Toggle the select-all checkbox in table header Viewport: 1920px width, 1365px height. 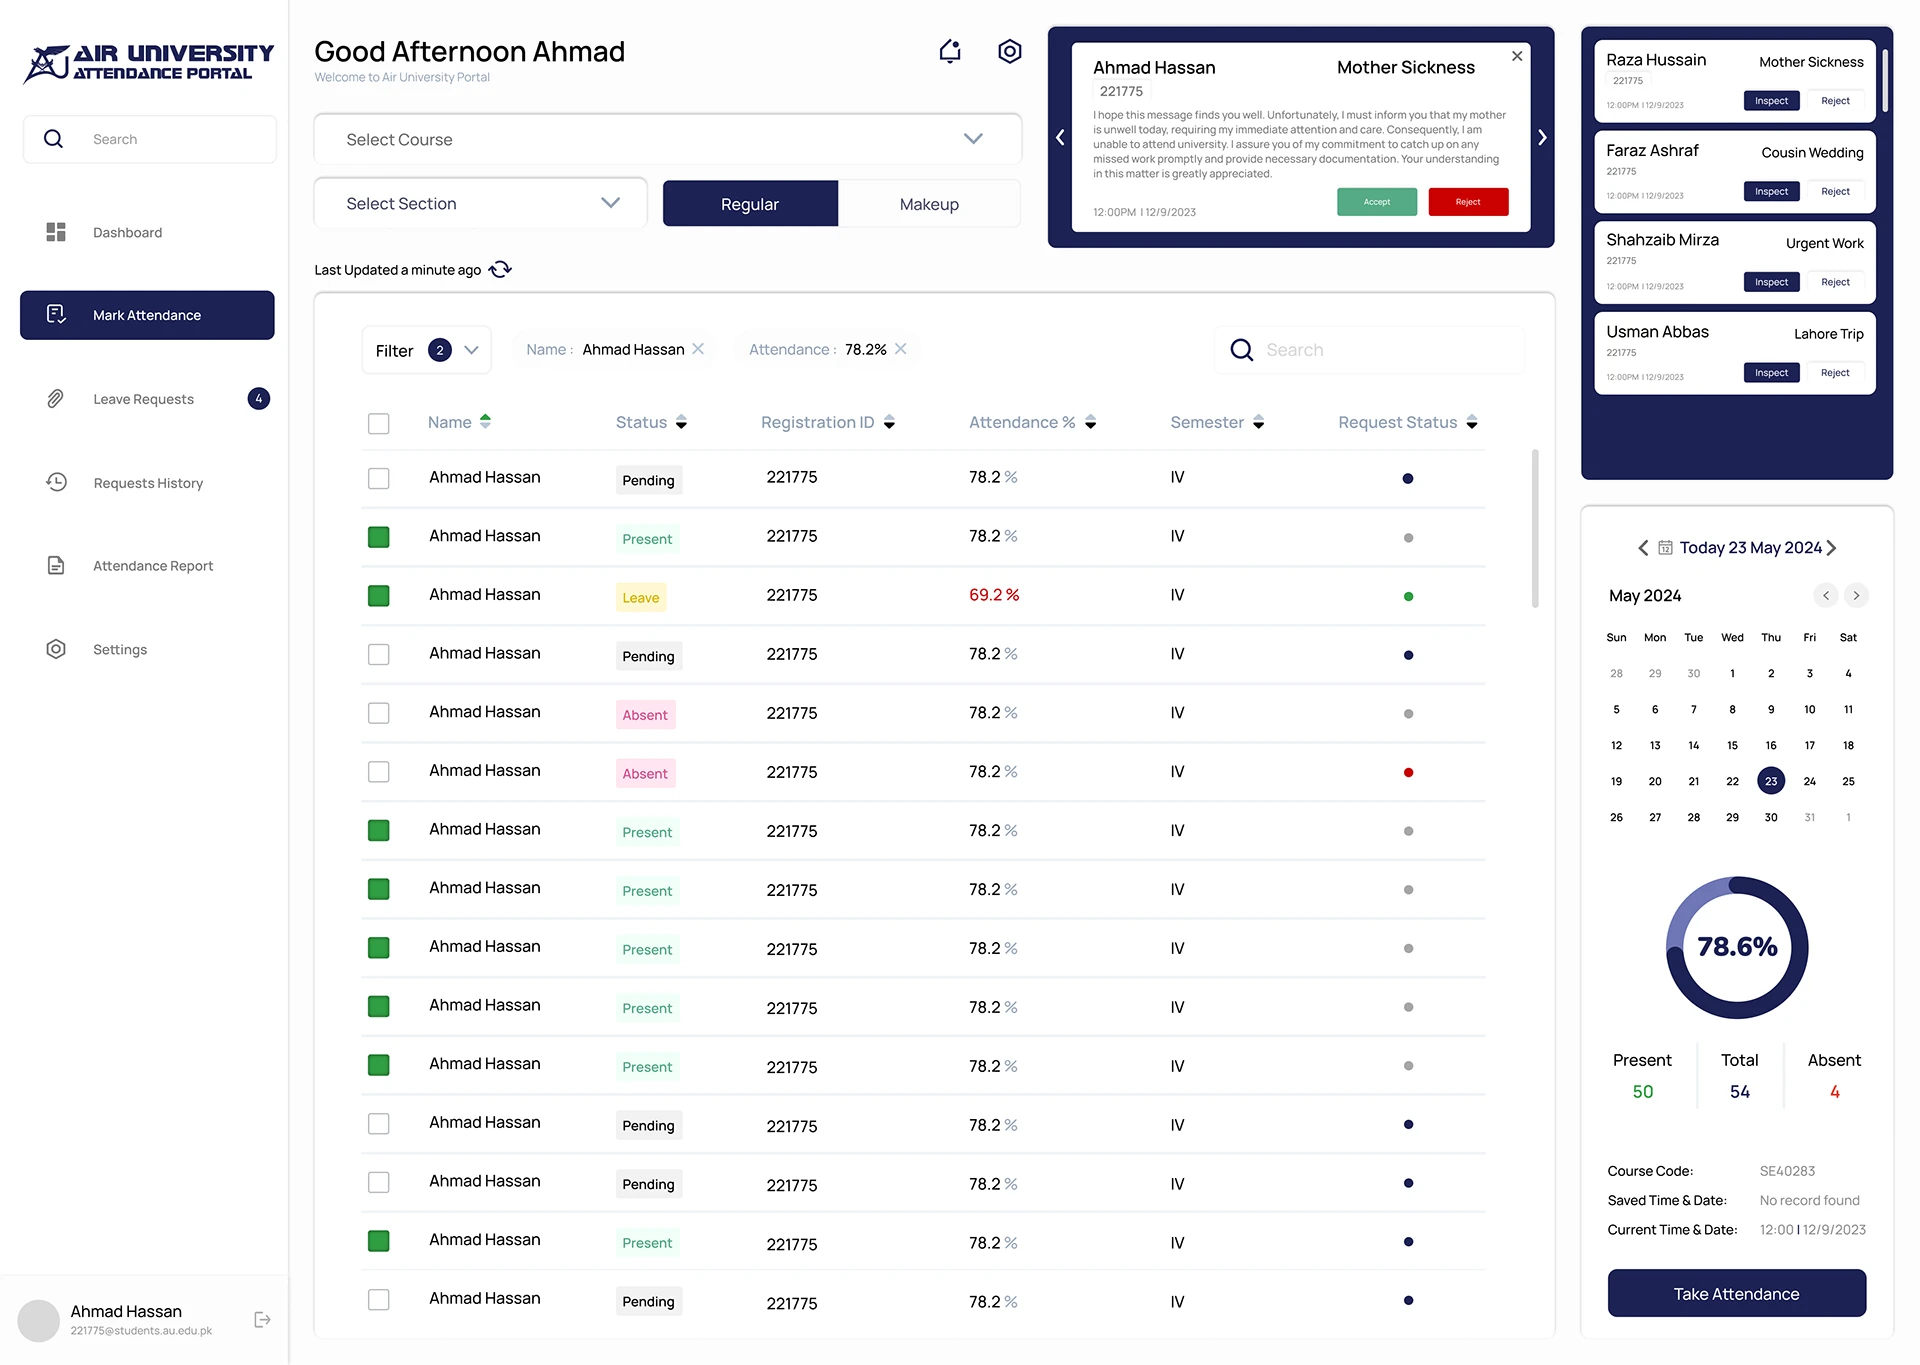point(378,423)
